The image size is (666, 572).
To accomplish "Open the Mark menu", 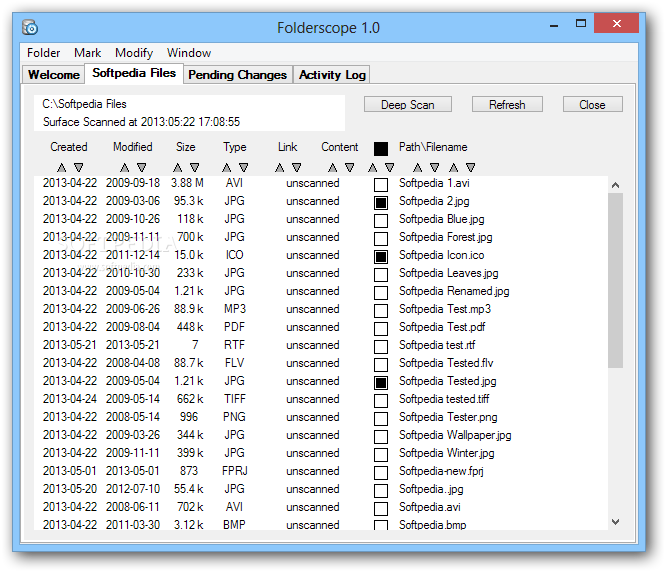I will click(87, 53).
